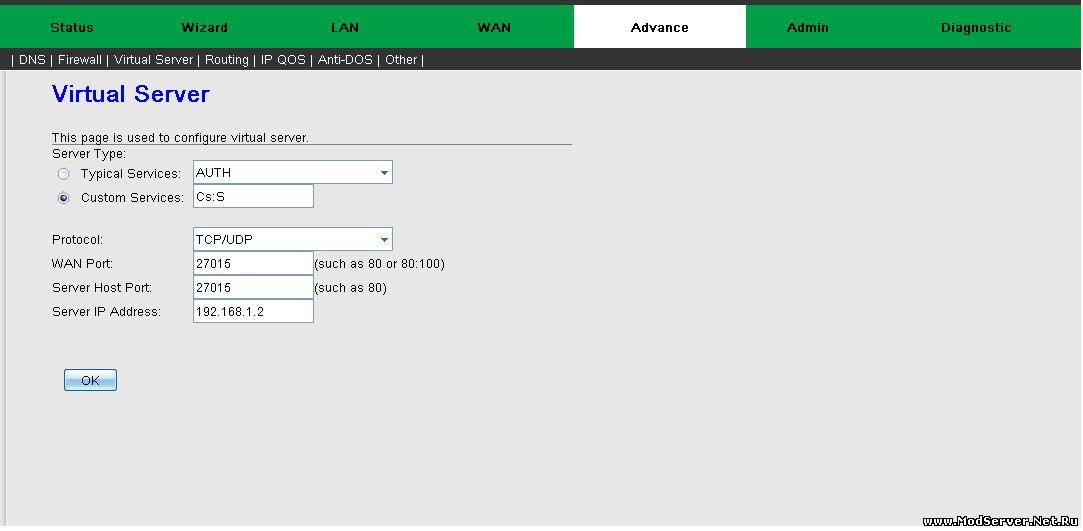Click the Custom Services field containing Cs:S
1083x531 pixels.
click(x=253, y=196)
